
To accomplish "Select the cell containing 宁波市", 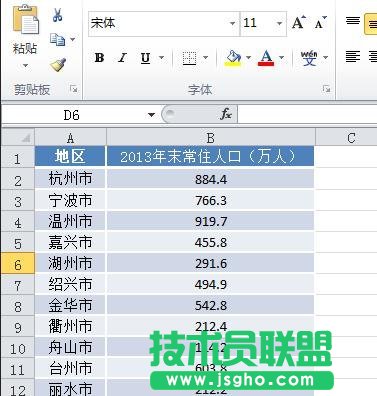I will (70, 200).
